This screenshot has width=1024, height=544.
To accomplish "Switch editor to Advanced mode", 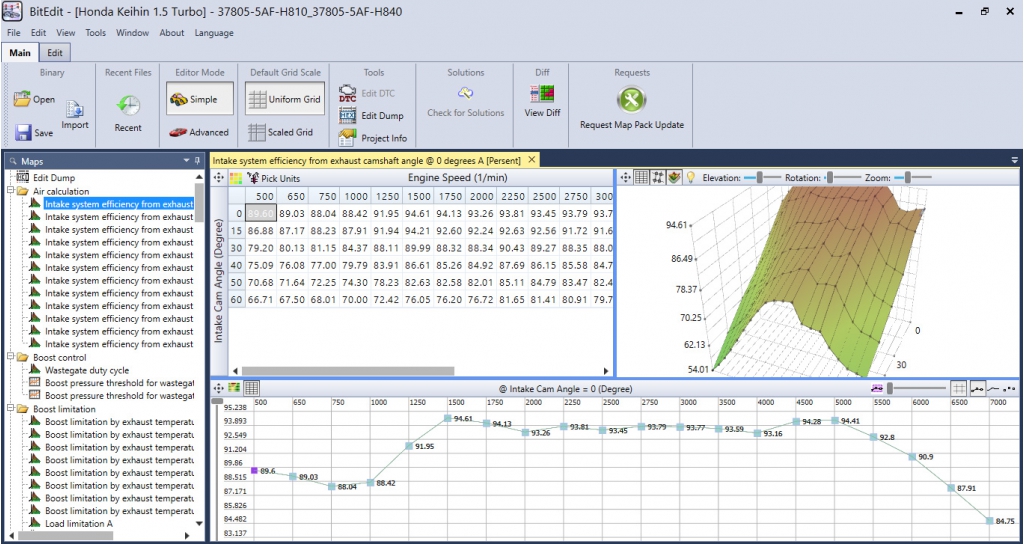I will (x=199, y=132).
